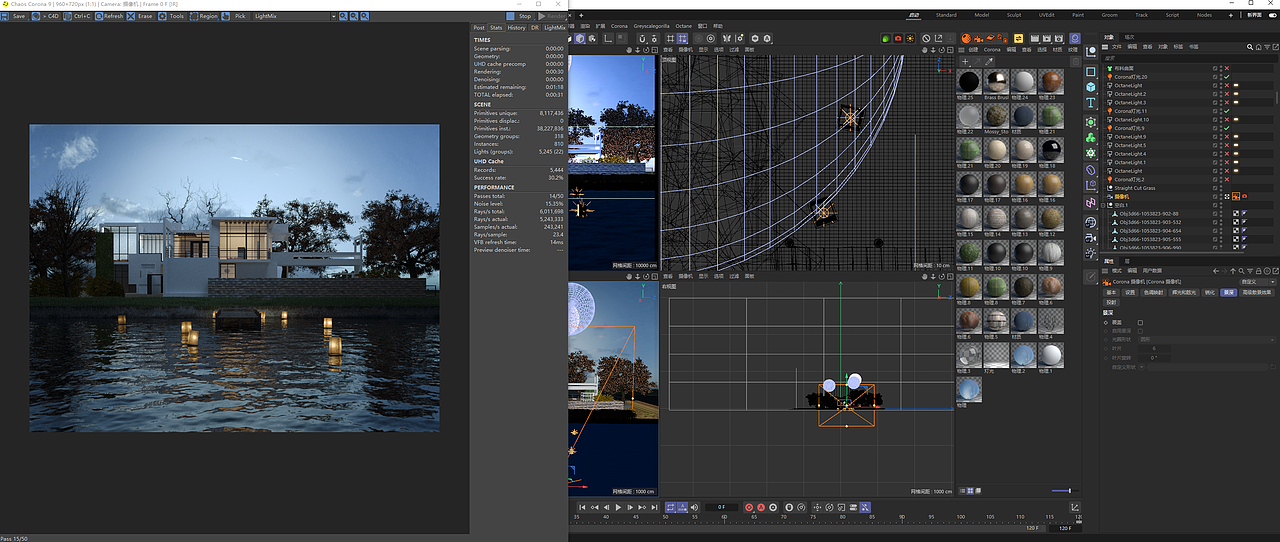Select Straight Cut Grass object
Viewport: 1280px width, 542px height.
1134,188
